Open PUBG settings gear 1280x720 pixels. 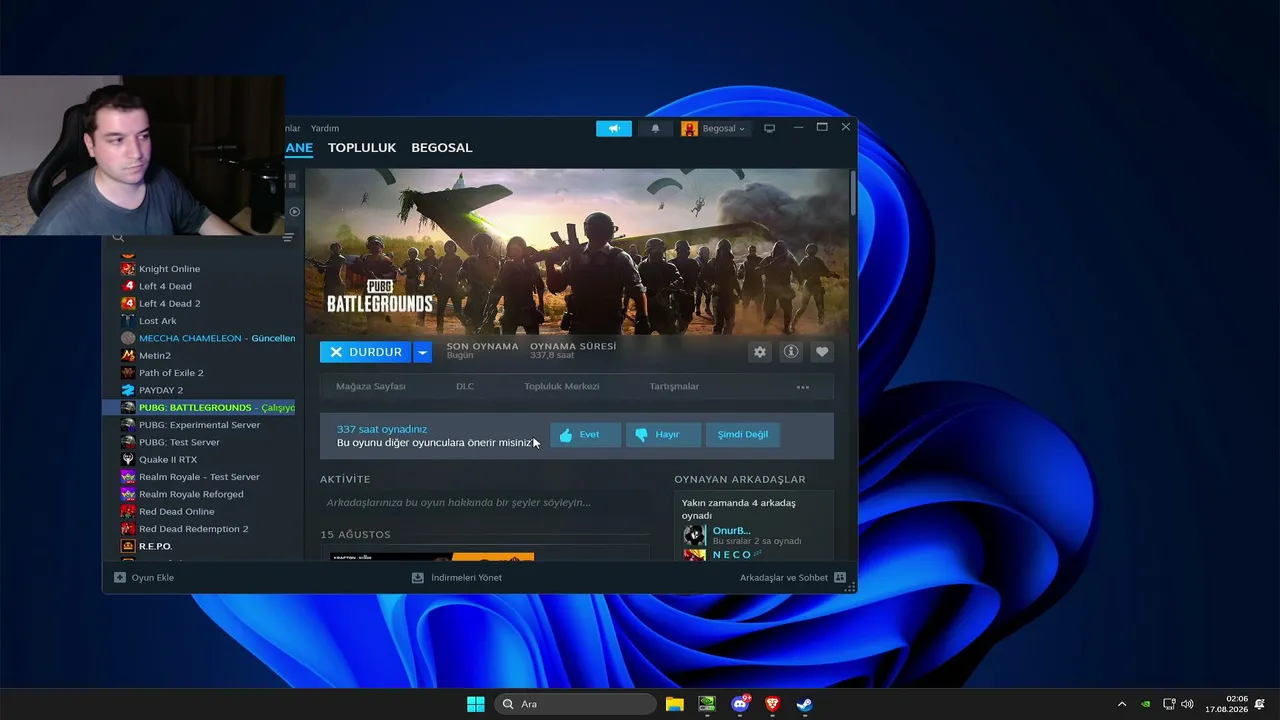click(x=760, y=352)
